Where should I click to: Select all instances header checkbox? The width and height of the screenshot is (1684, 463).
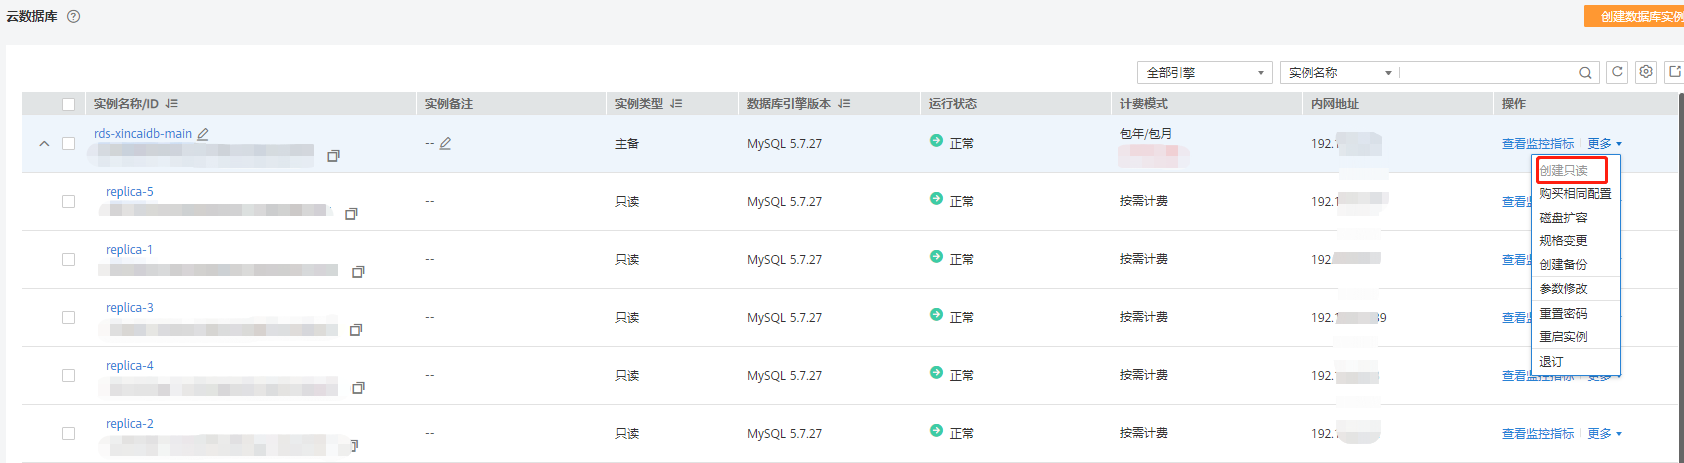point(68,104)
